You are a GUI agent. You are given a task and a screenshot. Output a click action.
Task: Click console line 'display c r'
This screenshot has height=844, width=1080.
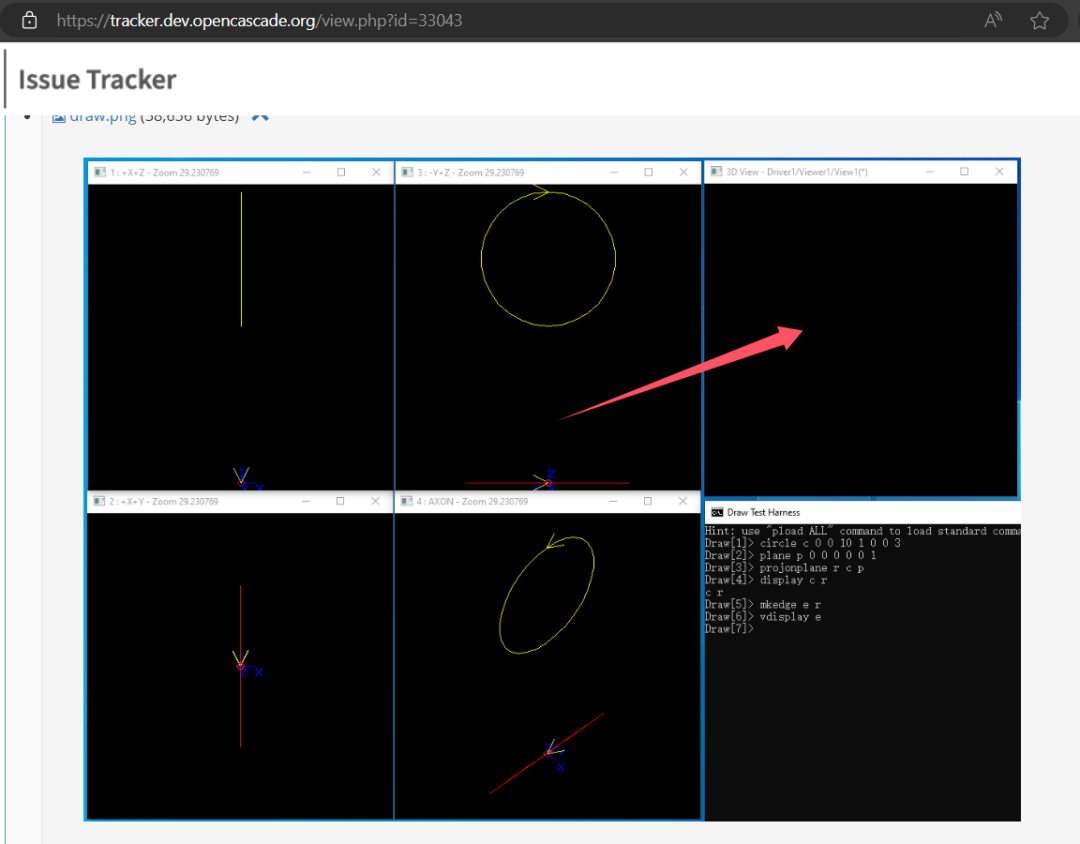point(793,580)
